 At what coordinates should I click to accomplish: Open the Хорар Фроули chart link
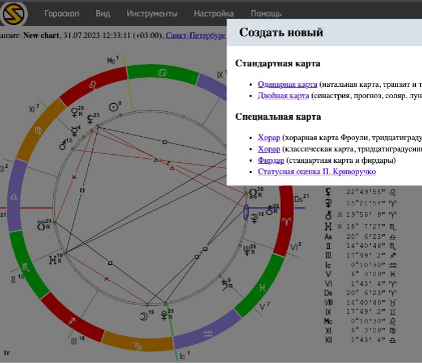(x=269, y=137)
